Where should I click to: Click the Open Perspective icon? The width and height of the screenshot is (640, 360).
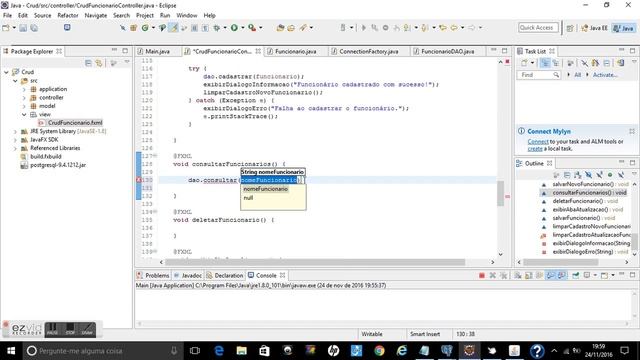point(570,28)
